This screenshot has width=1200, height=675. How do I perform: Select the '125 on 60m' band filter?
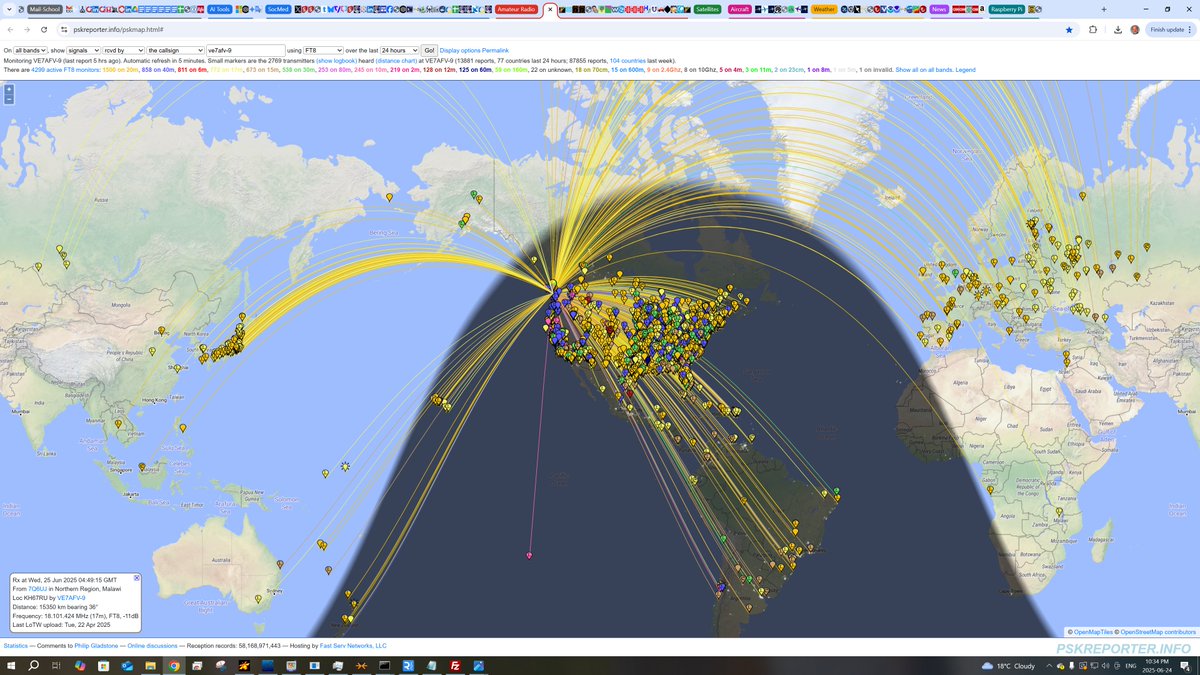(x=474, y=70)
